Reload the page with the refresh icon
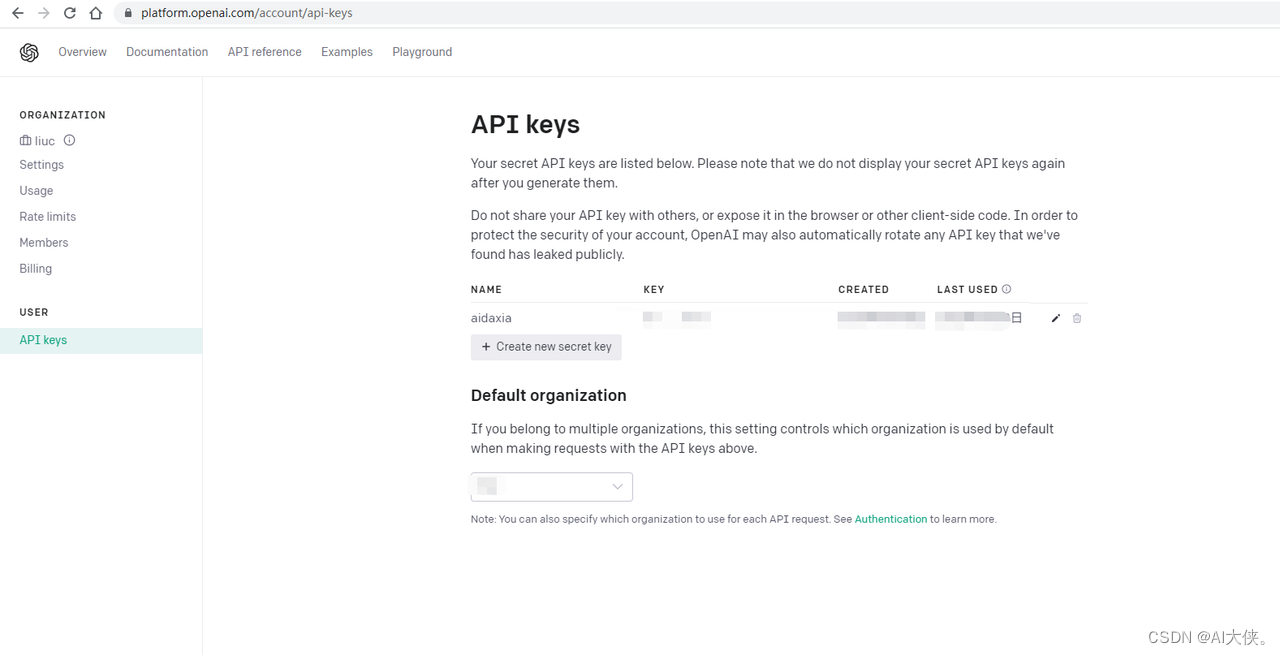The width and height of the screenshot is (1280, 655). pos(69,13)
